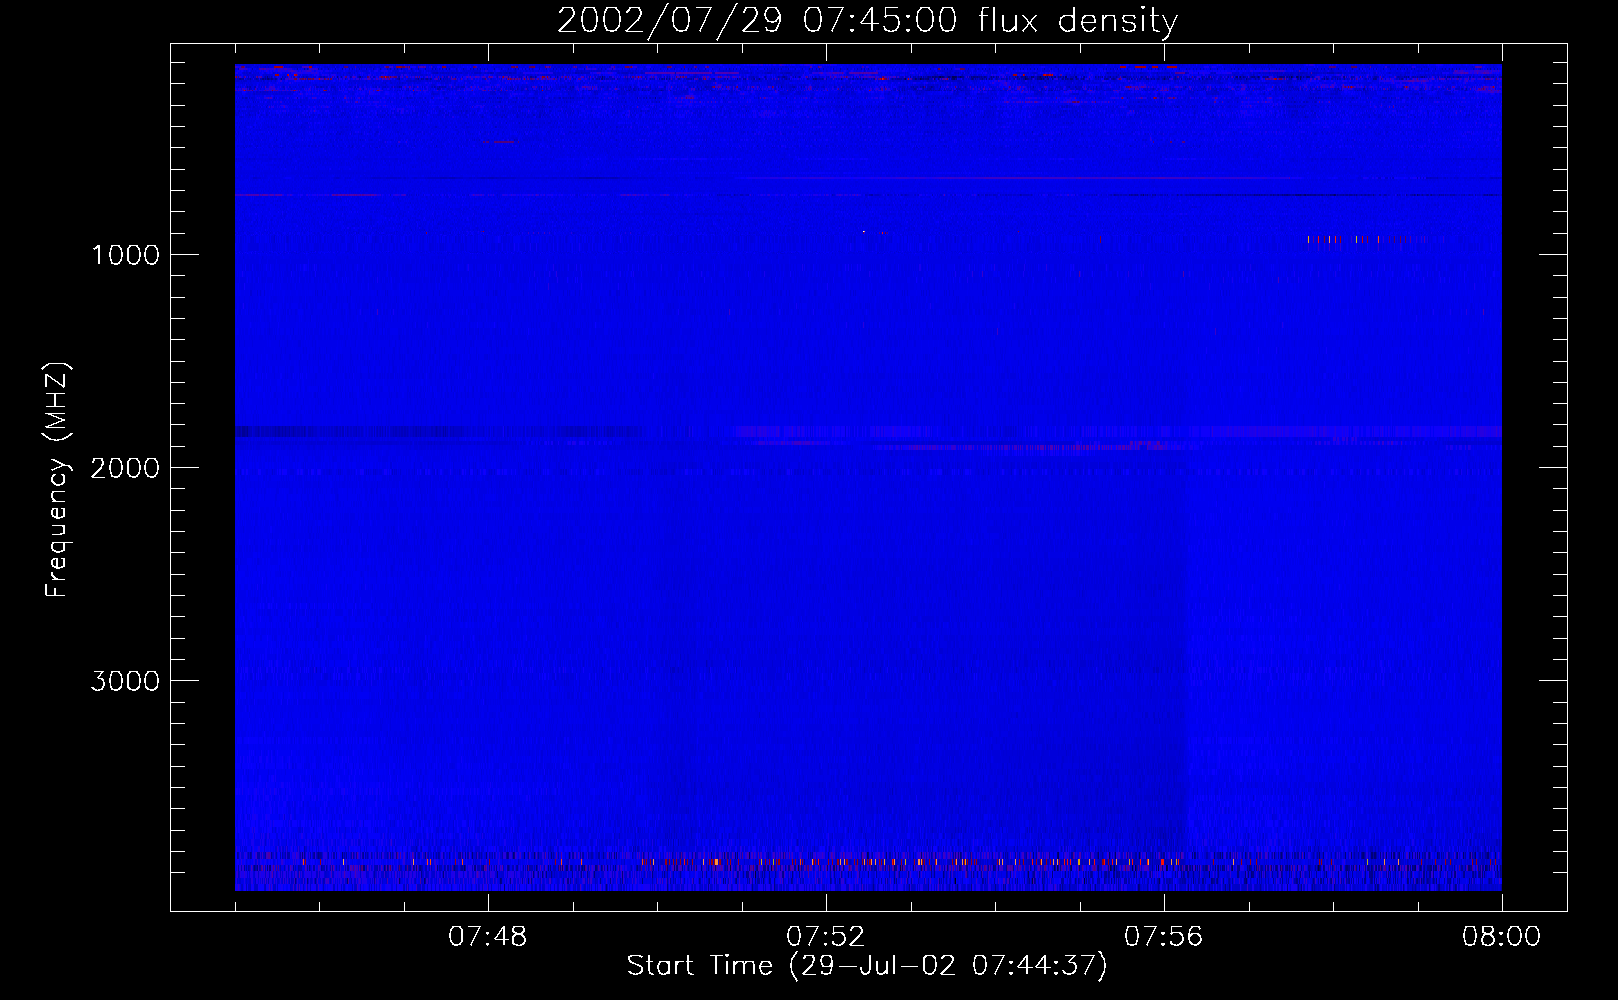The height and width of the screenshot is (1000, 1618).
Task: Click the 07:48 time axis label
Action: click(x=488, y=937)
